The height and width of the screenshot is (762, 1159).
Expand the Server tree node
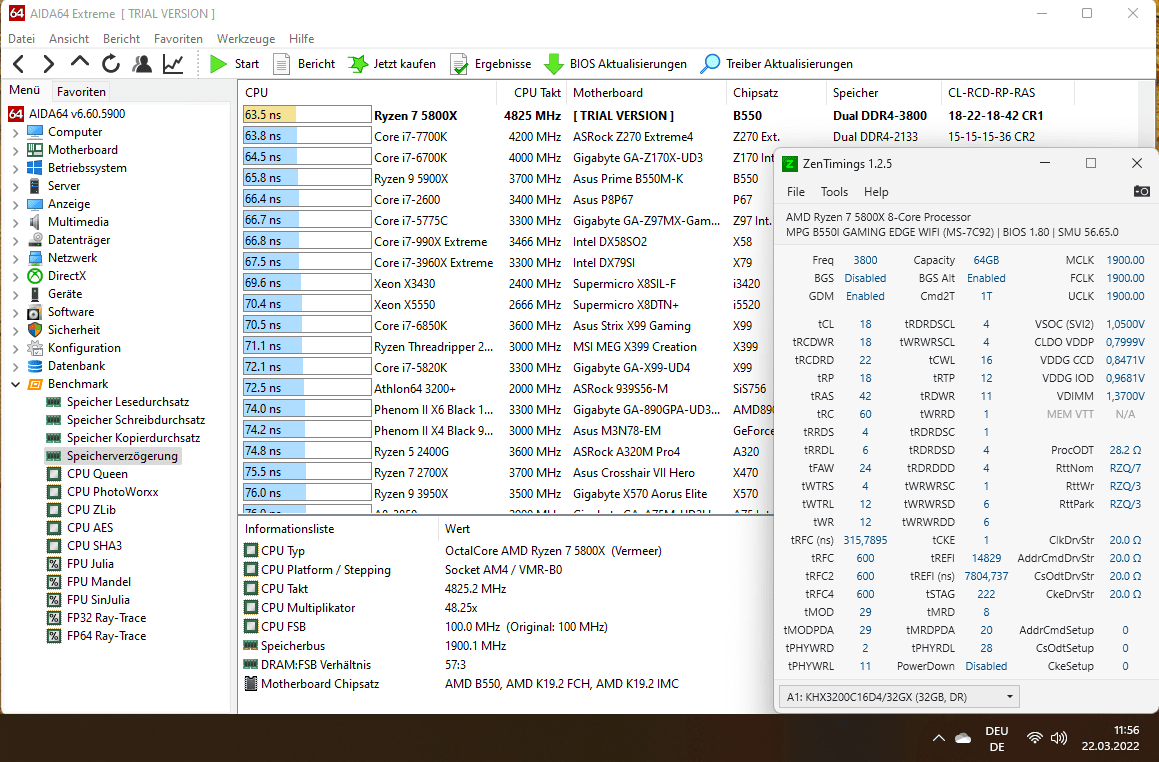16,186
